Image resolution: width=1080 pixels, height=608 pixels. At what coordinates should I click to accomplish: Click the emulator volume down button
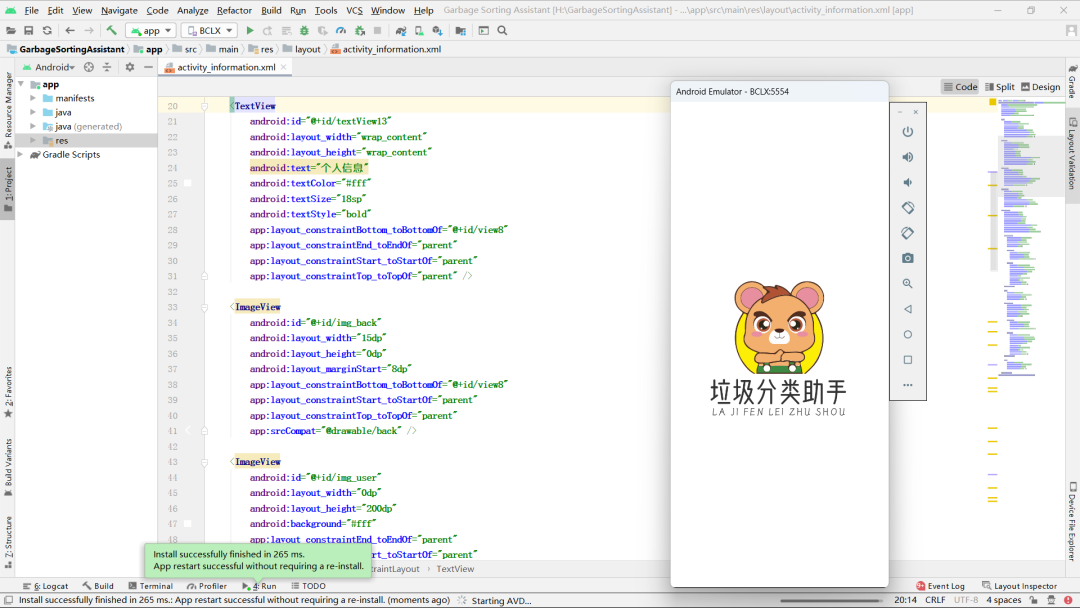click(x=908, y=182)
